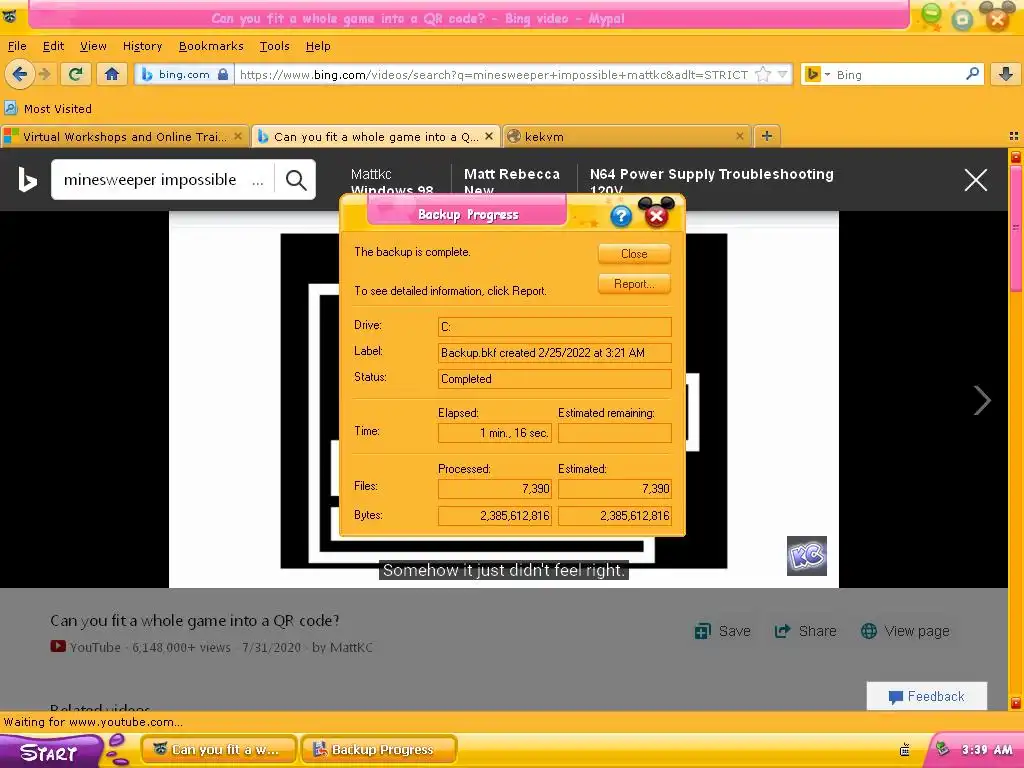Image resolution: width=1024 pixels, height=768 pixels.
Task: Save the video with the Save button
Action: (722, 631)
